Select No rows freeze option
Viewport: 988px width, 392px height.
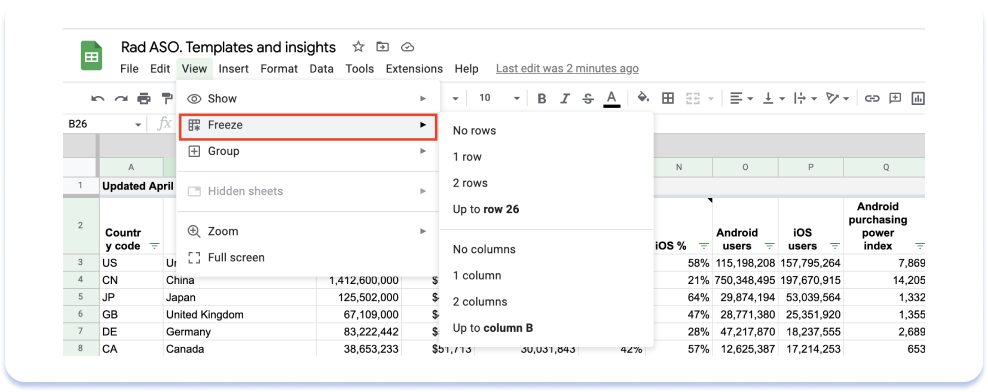pyautogui.click(x=546, y=130)
